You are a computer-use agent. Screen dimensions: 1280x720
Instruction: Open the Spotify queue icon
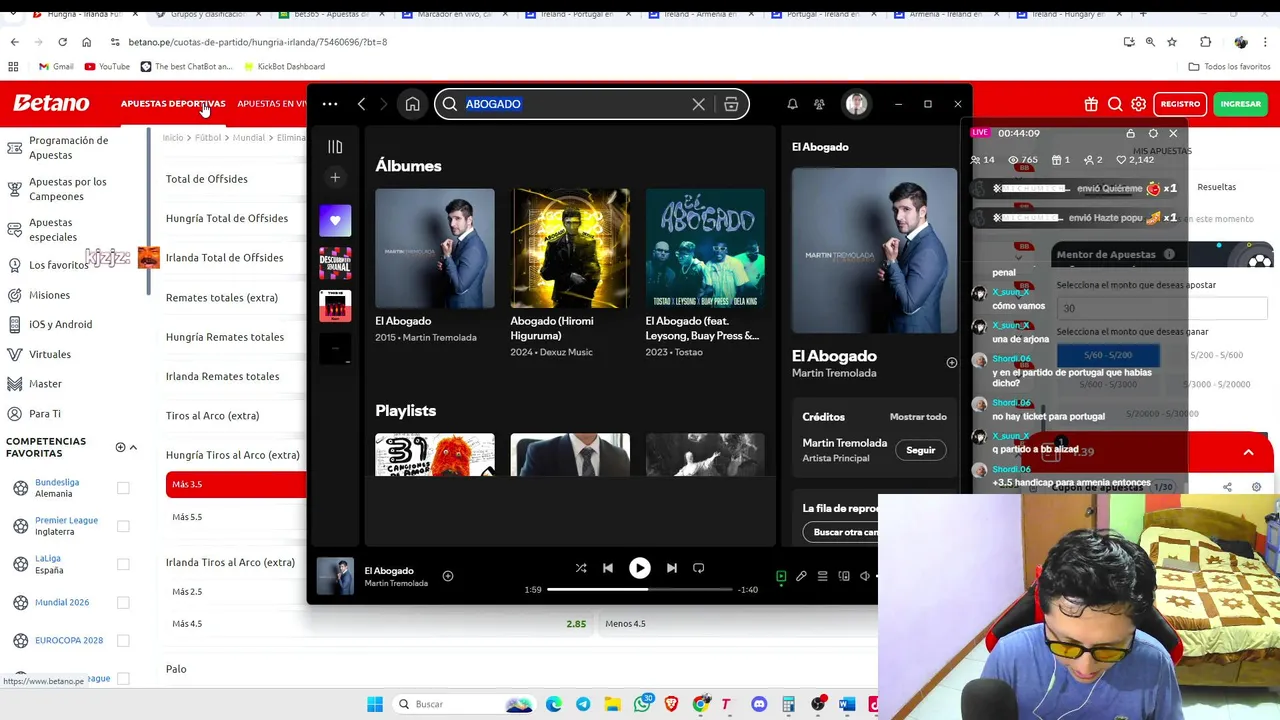822,576
